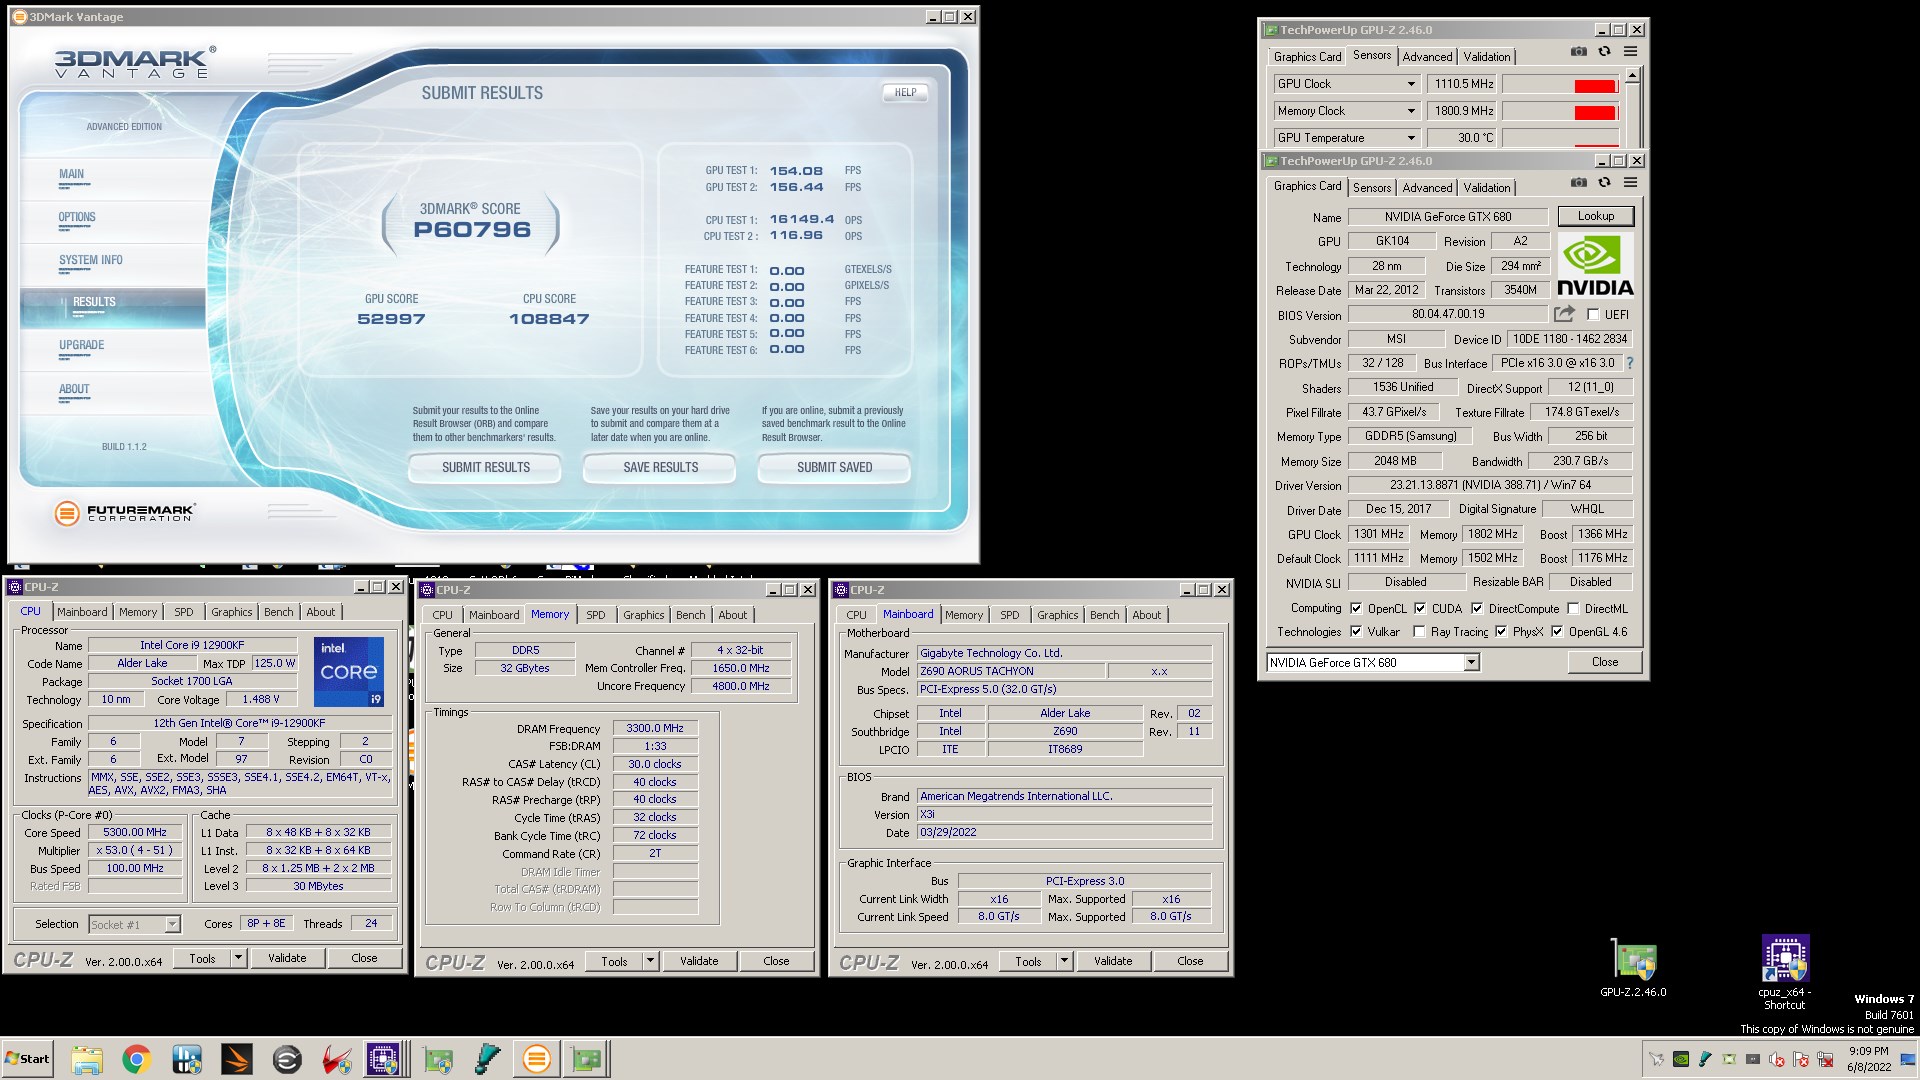
Task: Open the GPU-Z.2.46.0 desktop icon
Action: [x=1634, y=967]
